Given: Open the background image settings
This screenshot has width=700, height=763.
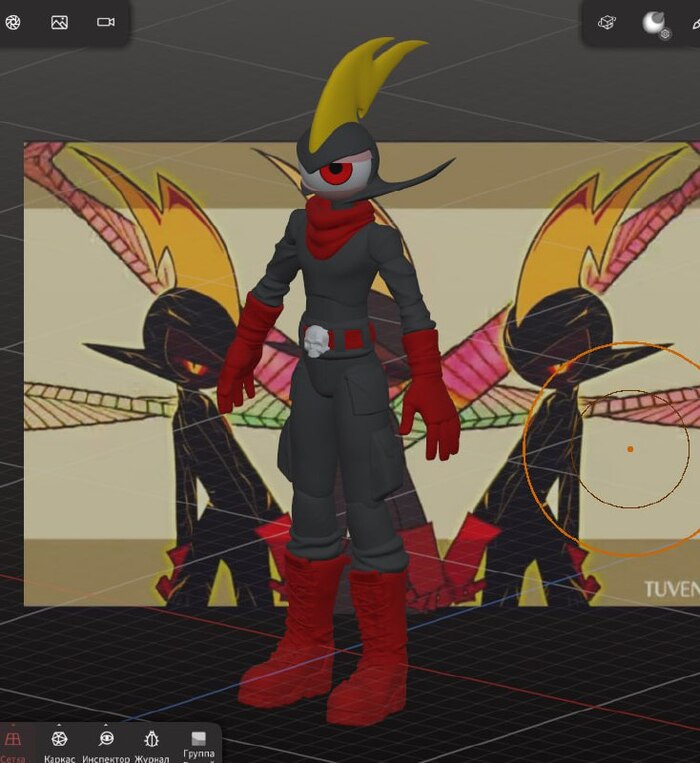Looking at the screenshot, I should point(59,22).
